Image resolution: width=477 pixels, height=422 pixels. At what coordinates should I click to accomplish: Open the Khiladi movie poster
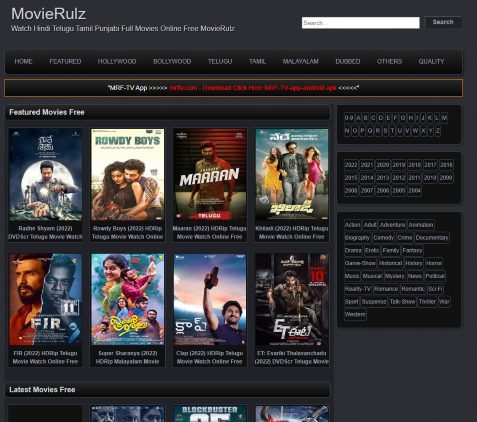pyautogui.click(x=292, y=175)
